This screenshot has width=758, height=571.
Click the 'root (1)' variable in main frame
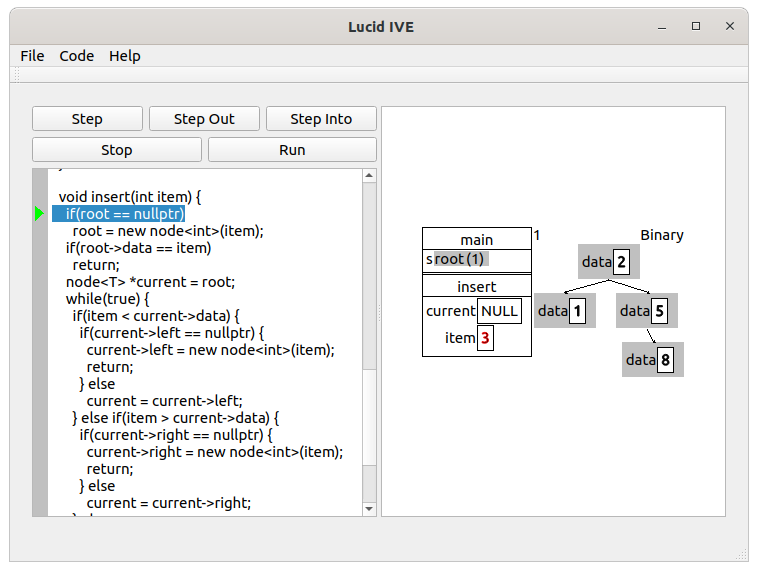point(461,259)
